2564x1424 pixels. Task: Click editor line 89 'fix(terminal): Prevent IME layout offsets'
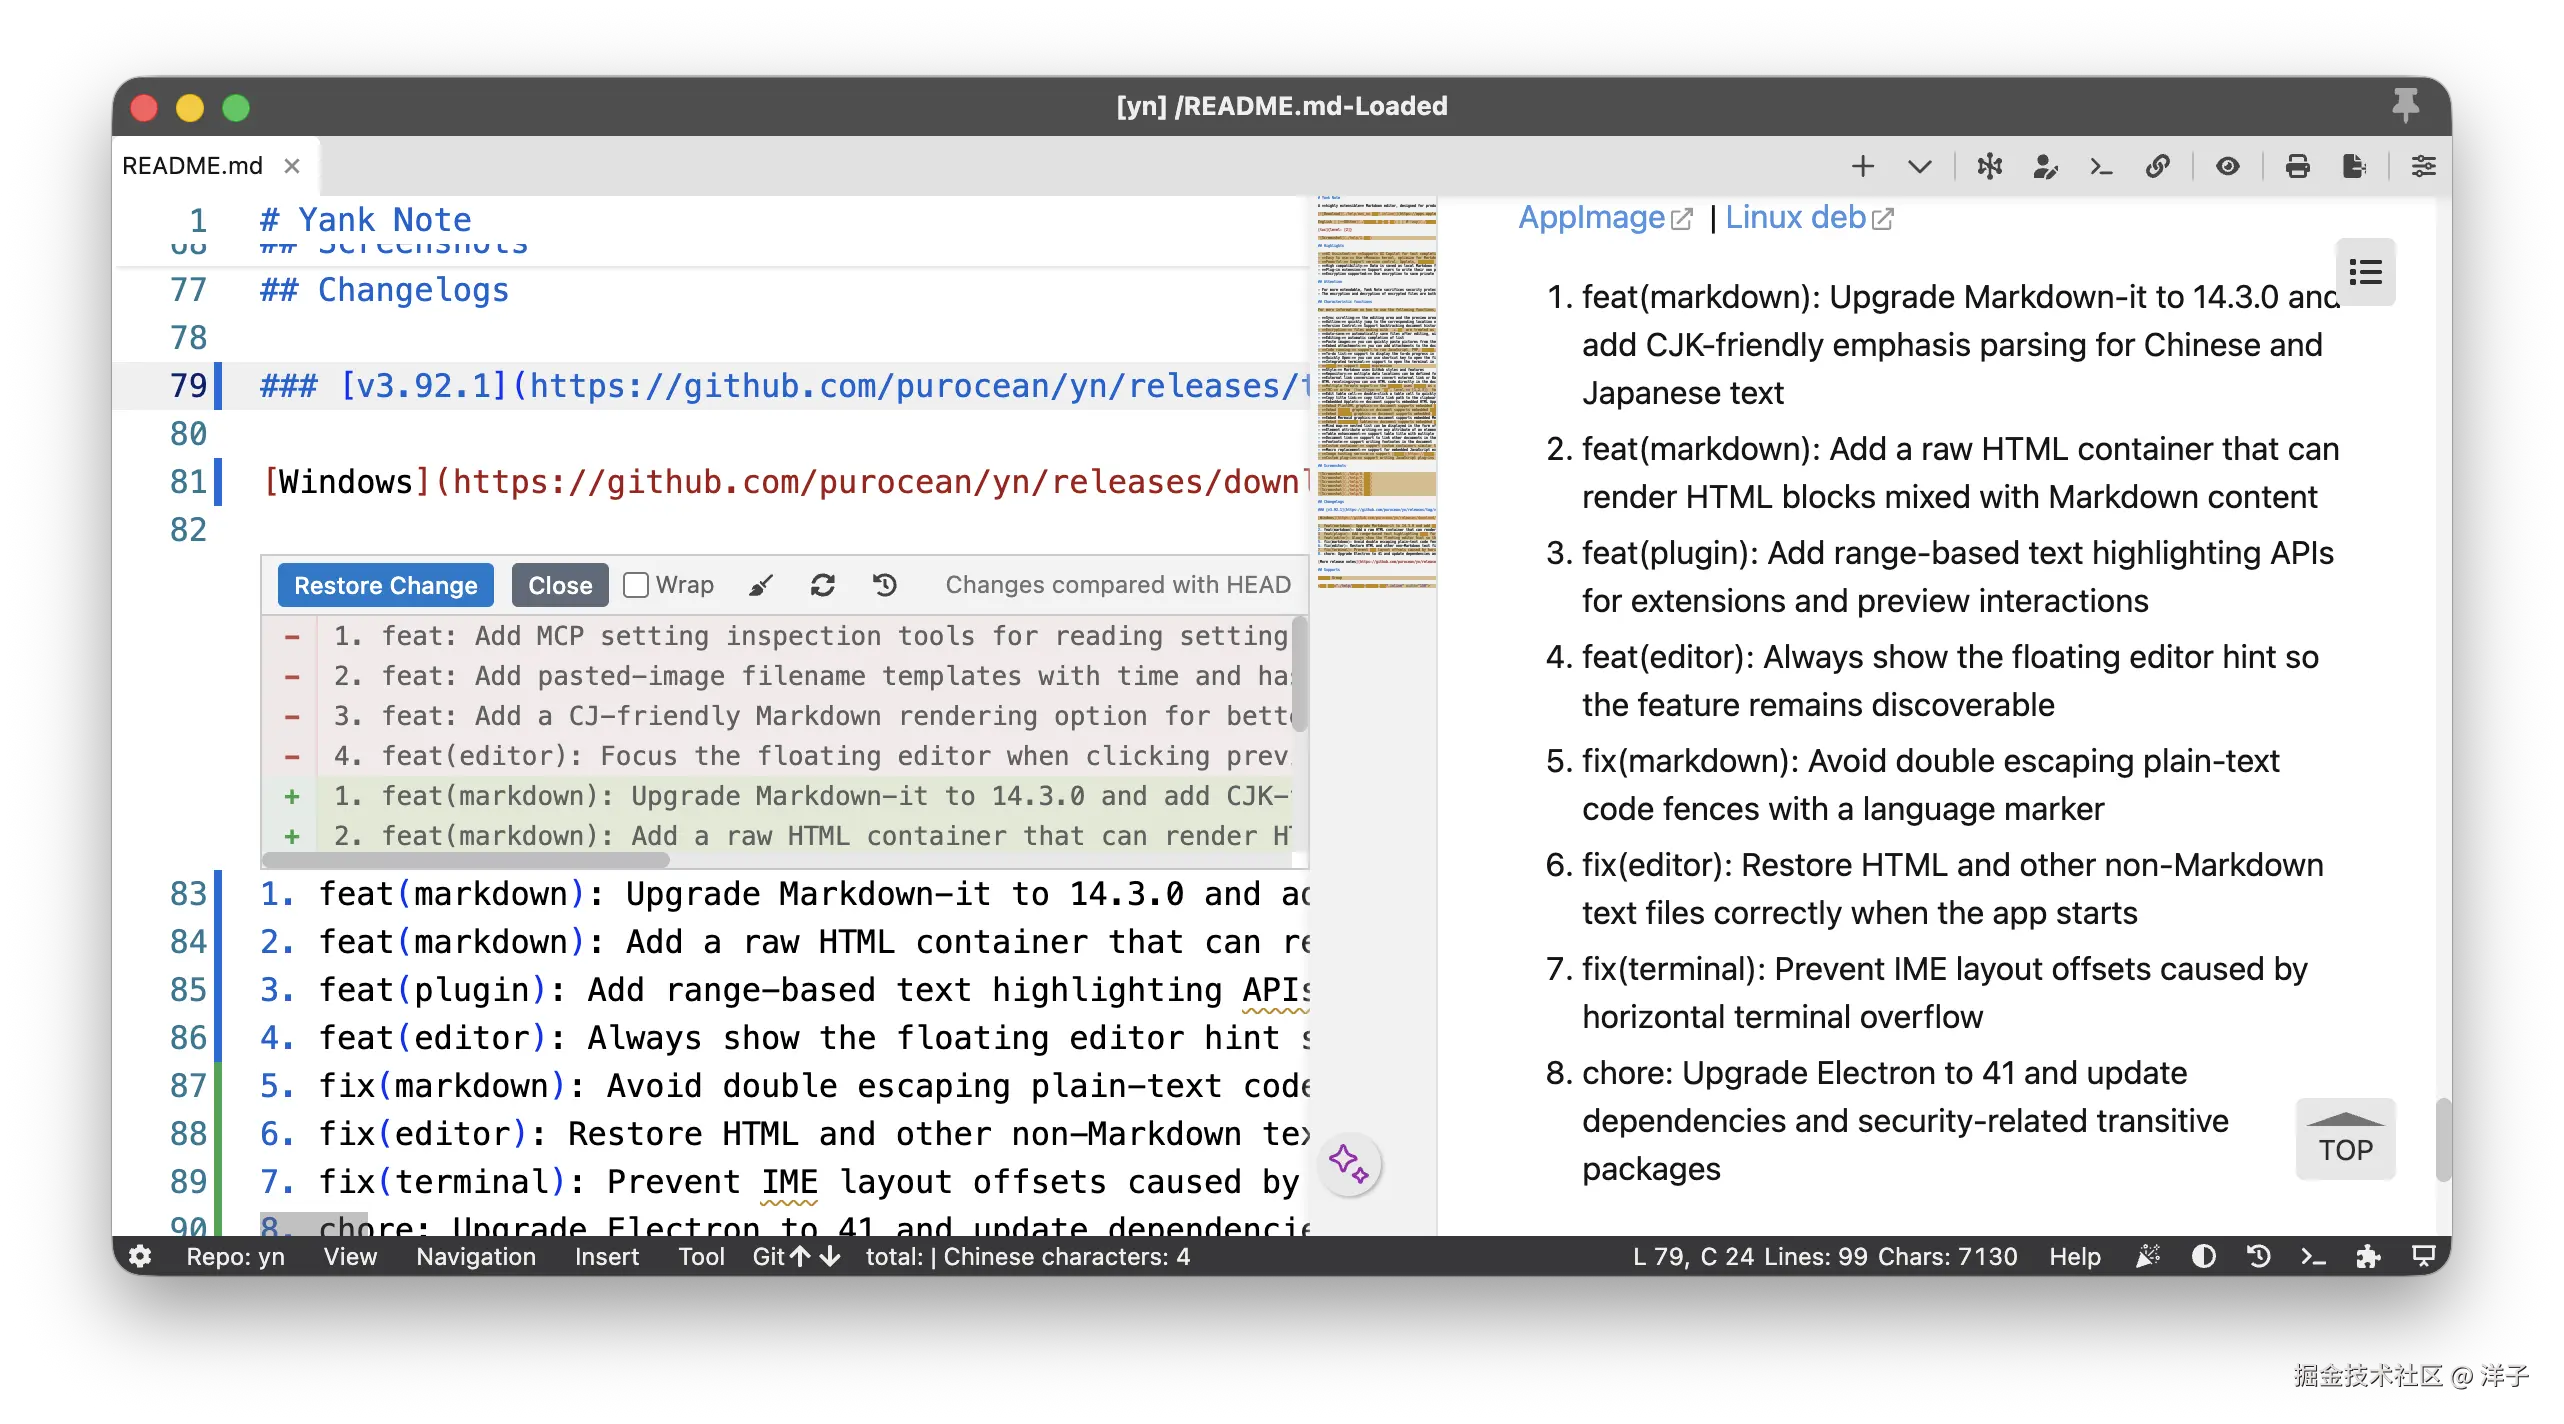[x=785, y=1182]
